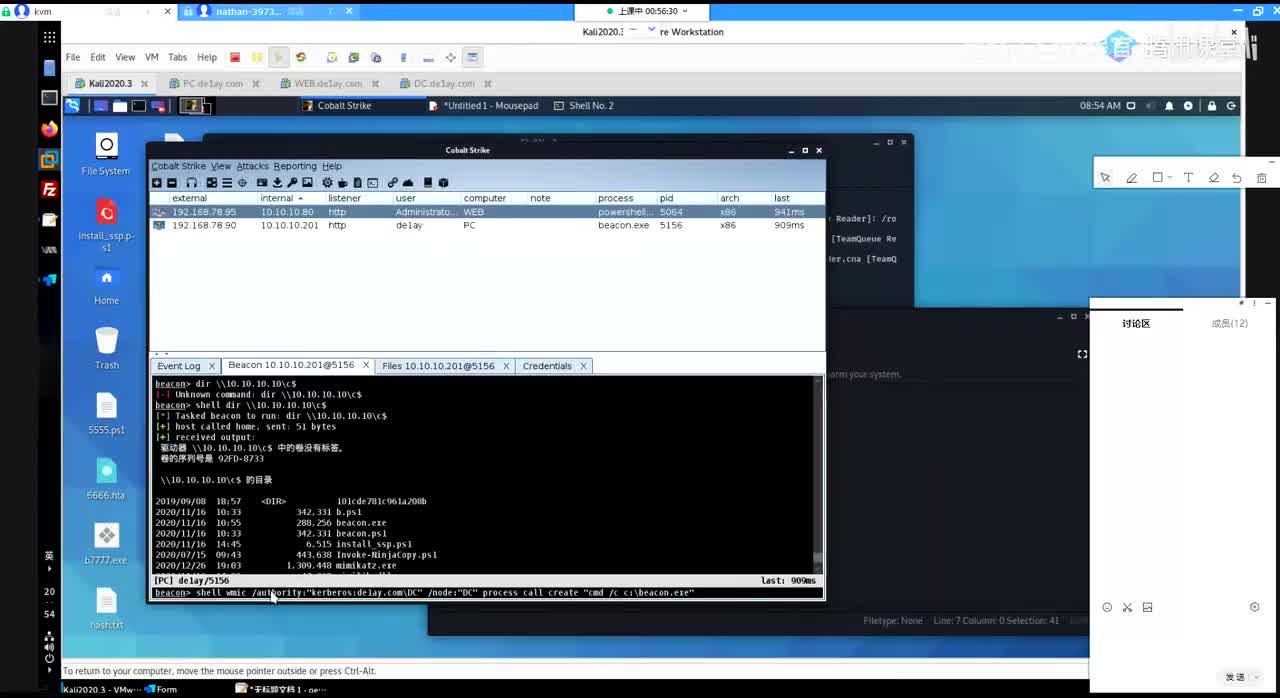Open the Trash desktop icon
The height and width of the screenshot is (698, 1280).
pos(107,348)
